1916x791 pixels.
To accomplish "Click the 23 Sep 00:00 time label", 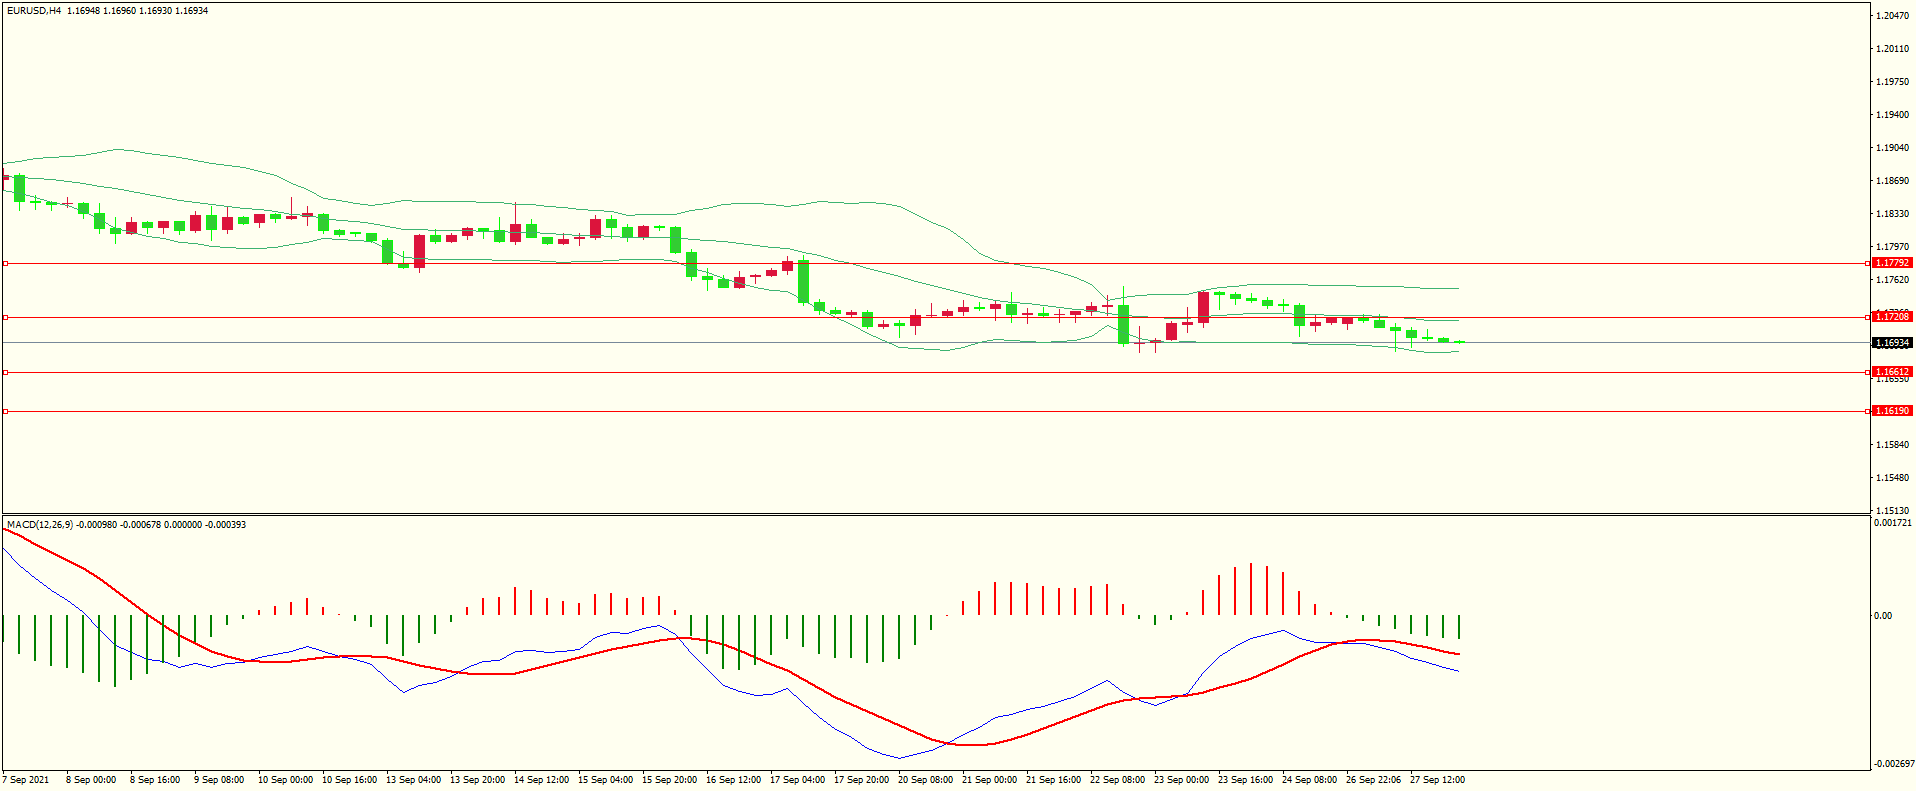I will [x=1181, y=780].
